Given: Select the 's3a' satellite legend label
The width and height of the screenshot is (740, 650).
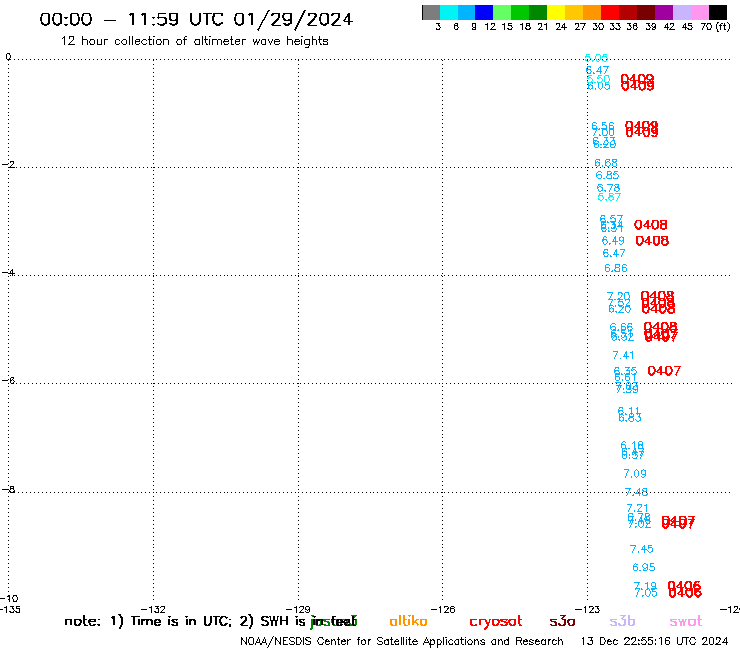Looking at the screenshot, I should 562,621.
